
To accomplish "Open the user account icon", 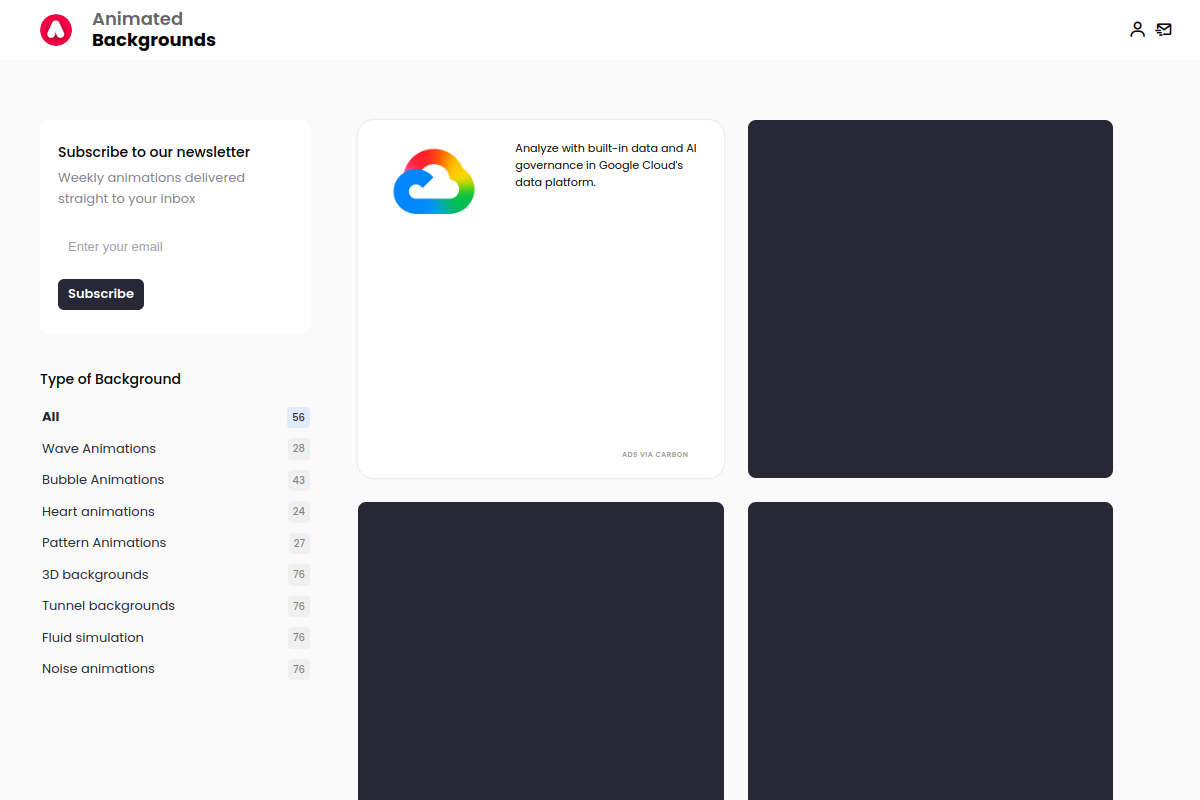I will 1137,30.
